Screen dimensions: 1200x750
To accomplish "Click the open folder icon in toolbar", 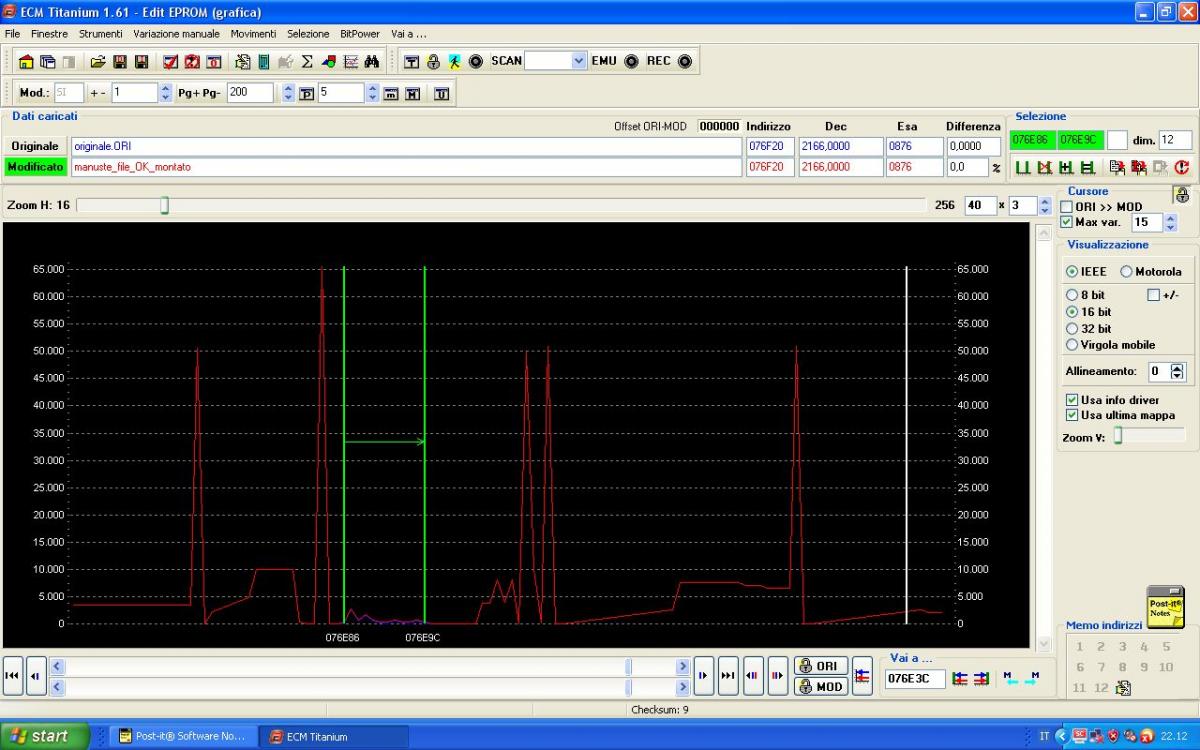I will (x=98, y=61).
